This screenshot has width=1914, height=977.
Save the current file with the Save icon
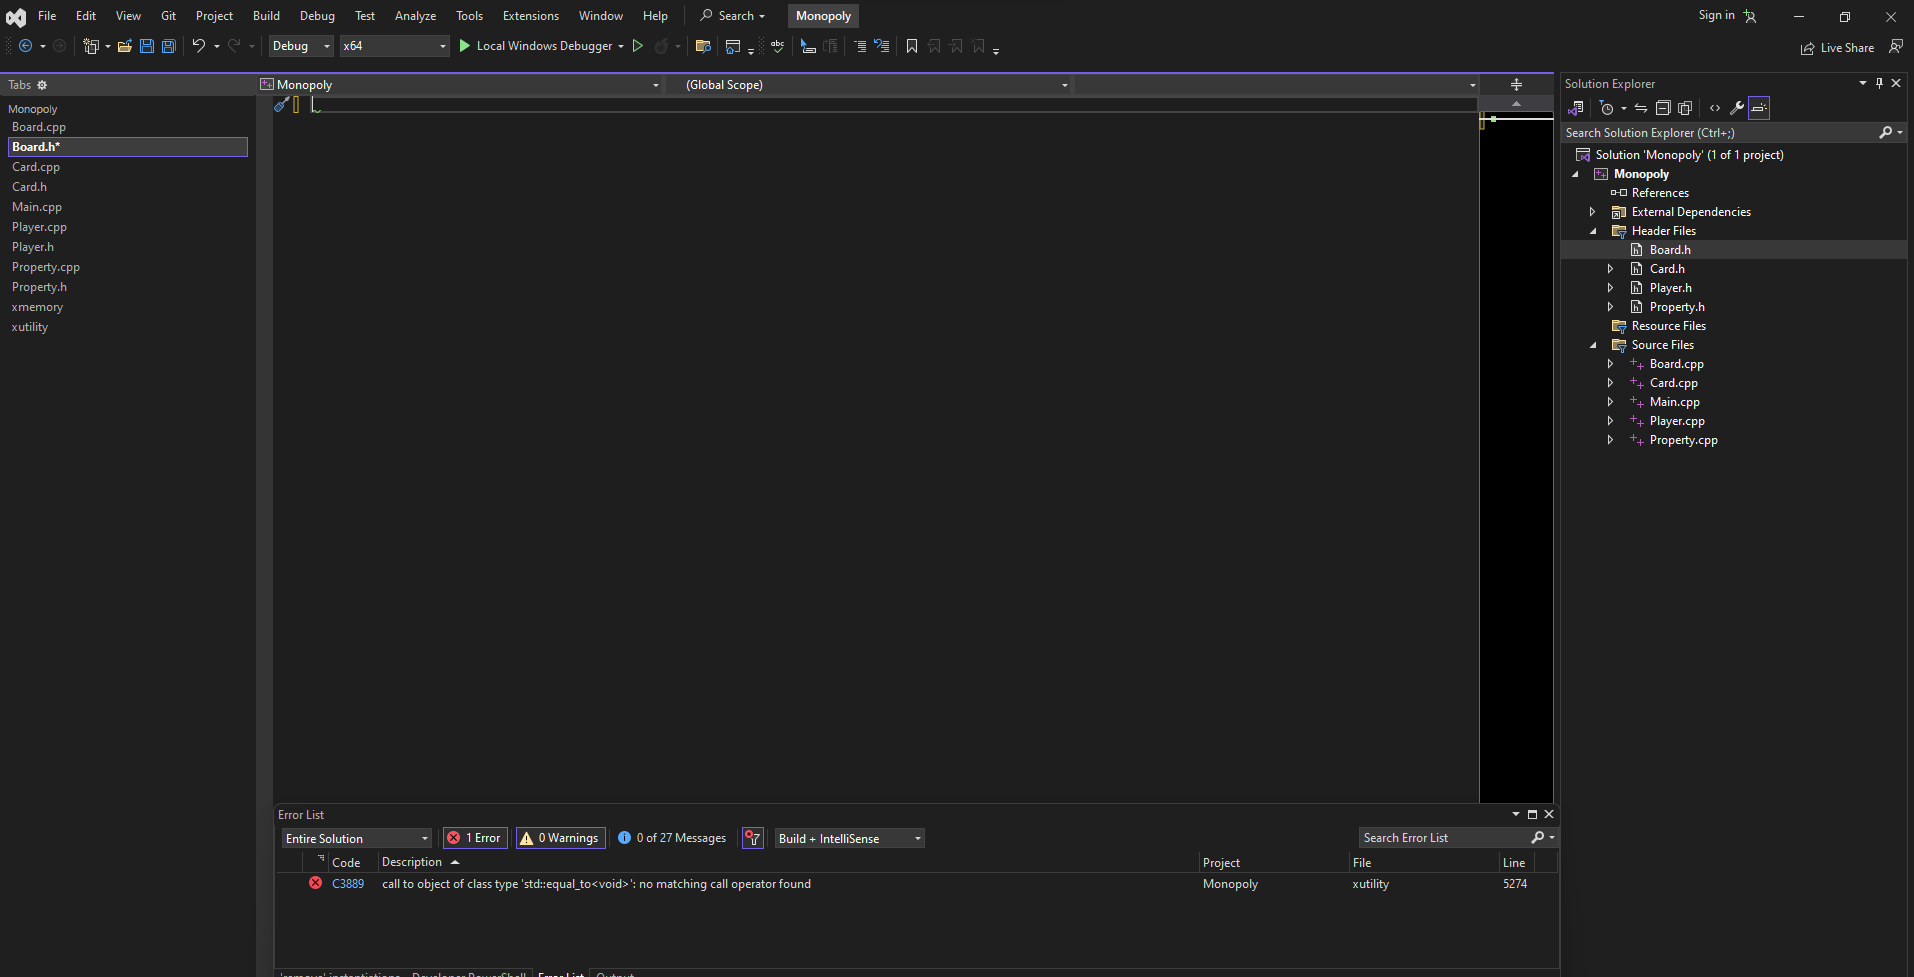tap(147, 46)
